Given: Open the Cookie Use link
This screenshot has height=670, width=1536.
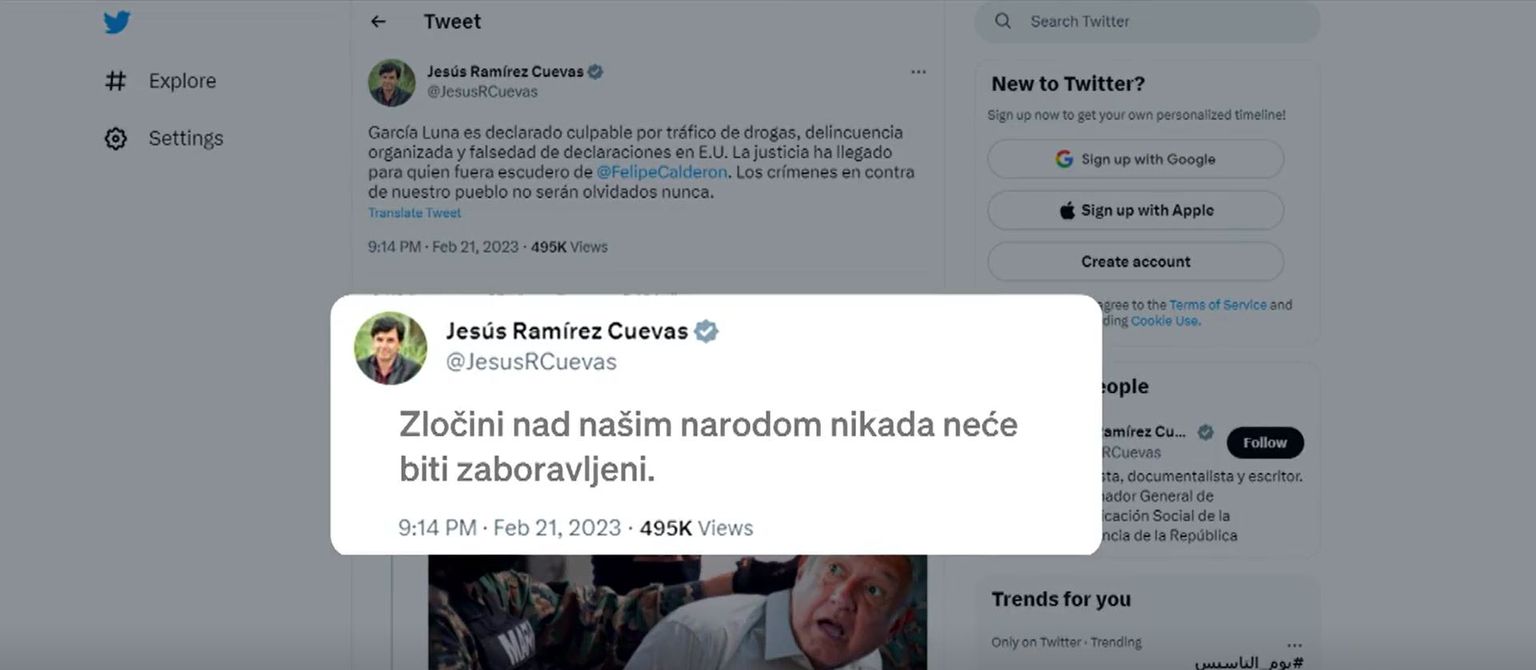Looking at the screenshot, I should click(x=1164, y=321).
